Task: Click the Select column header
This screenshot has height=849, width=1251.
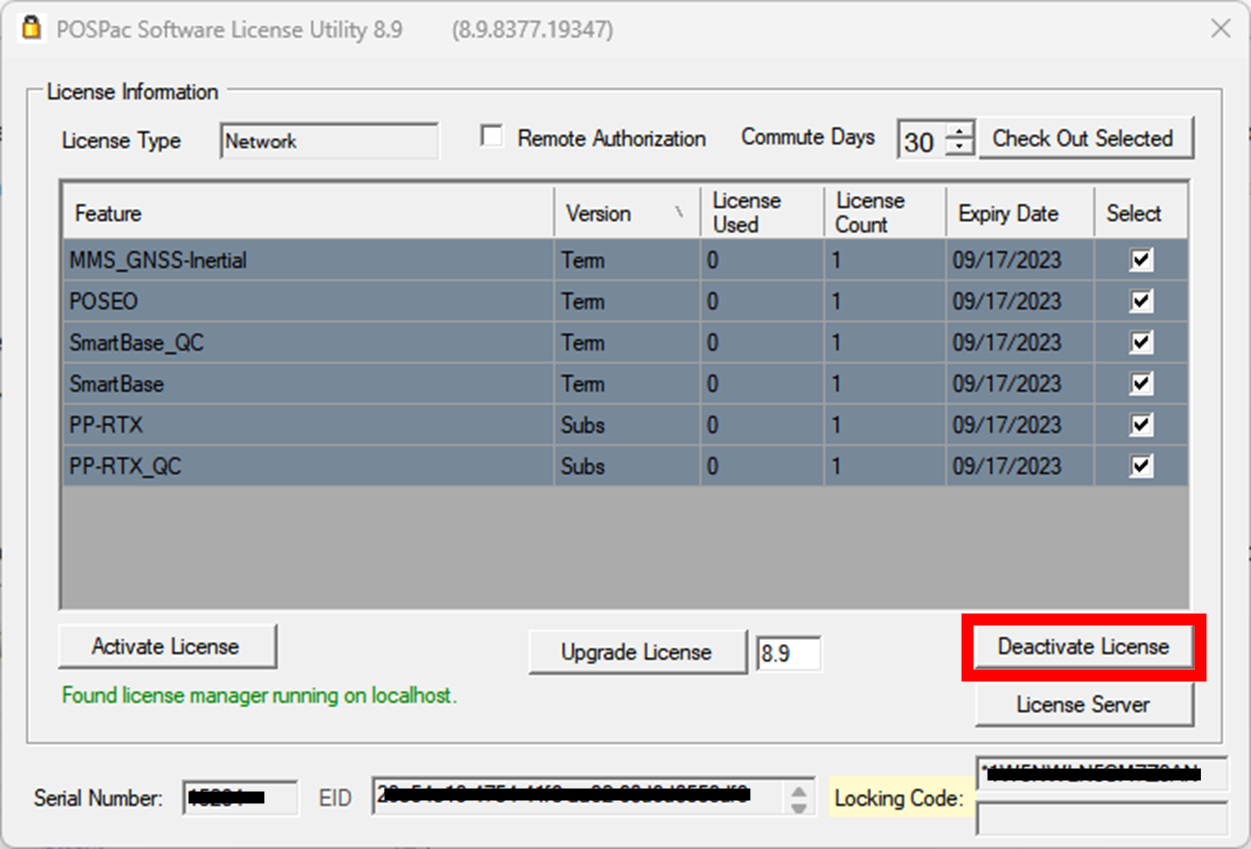Action: [1141, 213]
